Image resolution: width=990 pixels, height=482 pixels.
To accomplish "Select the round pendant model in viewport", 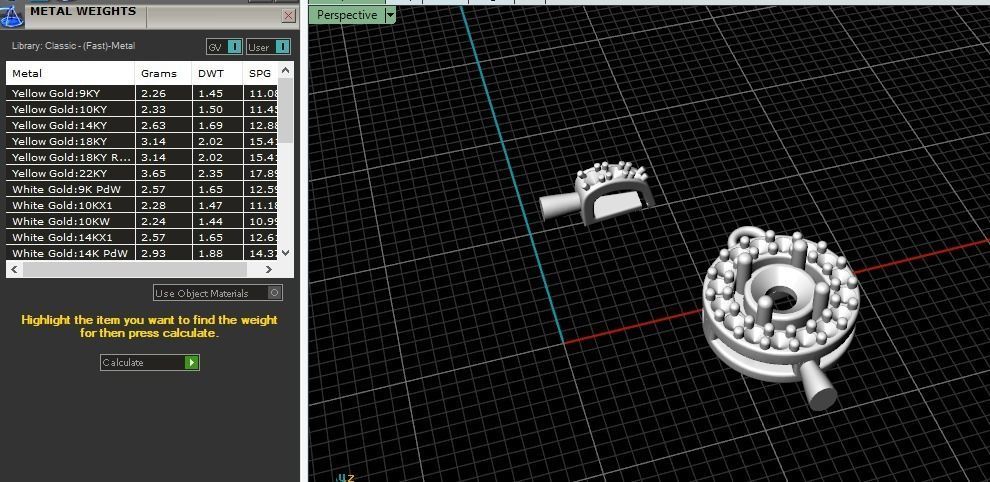I will (x=780, y=316).
